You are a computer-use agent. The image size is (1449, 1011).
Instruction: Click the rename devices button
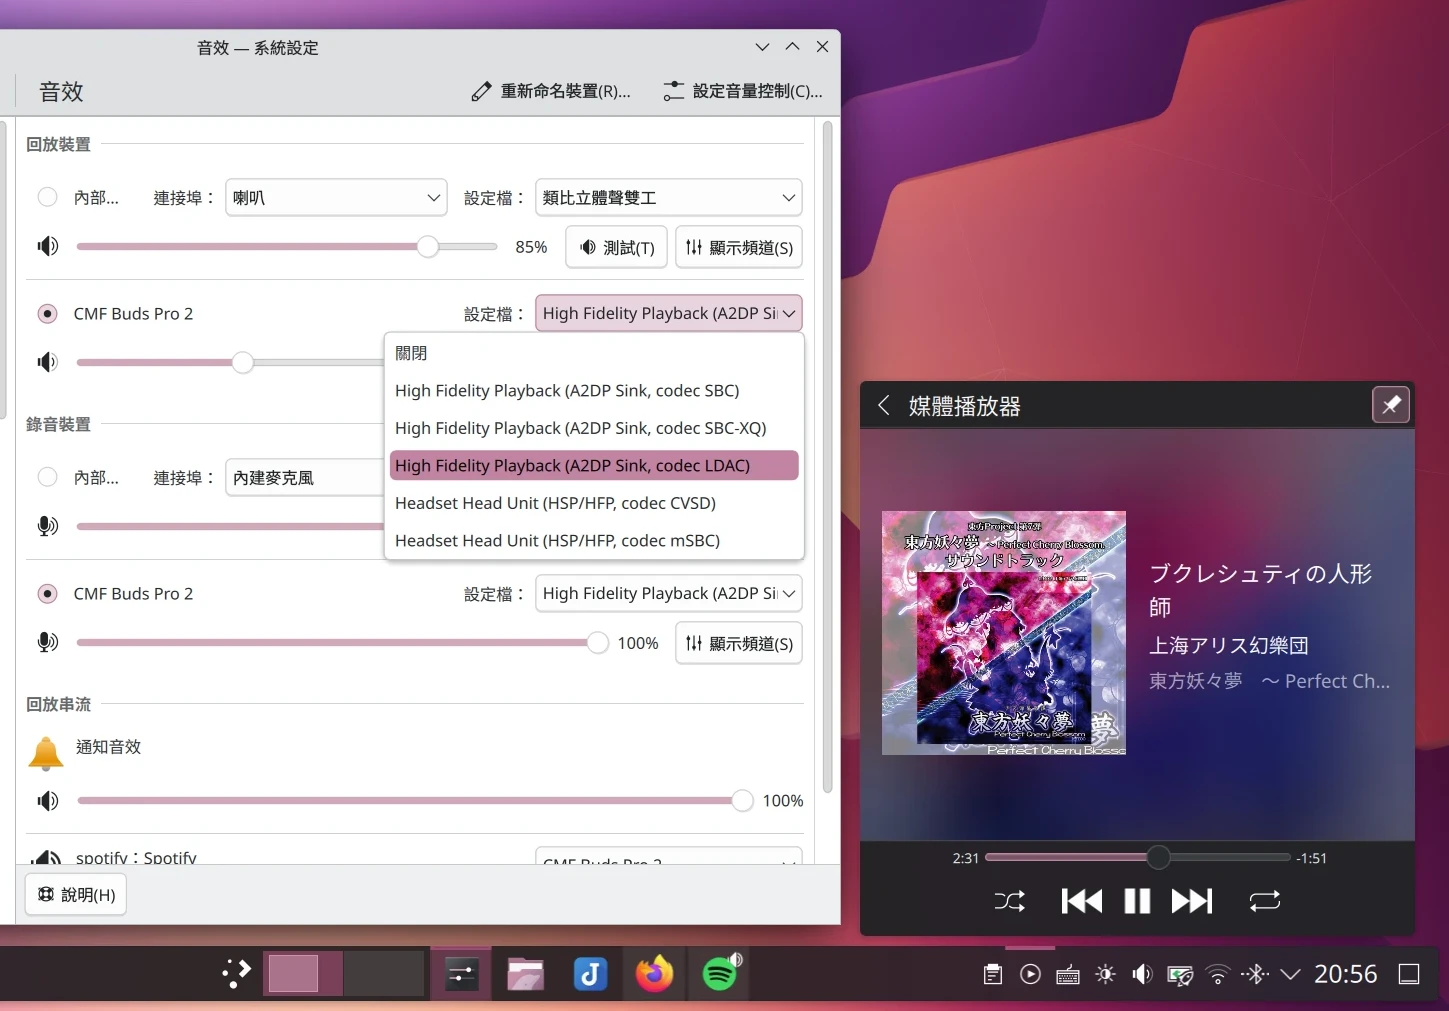click(x=551, y=91)
